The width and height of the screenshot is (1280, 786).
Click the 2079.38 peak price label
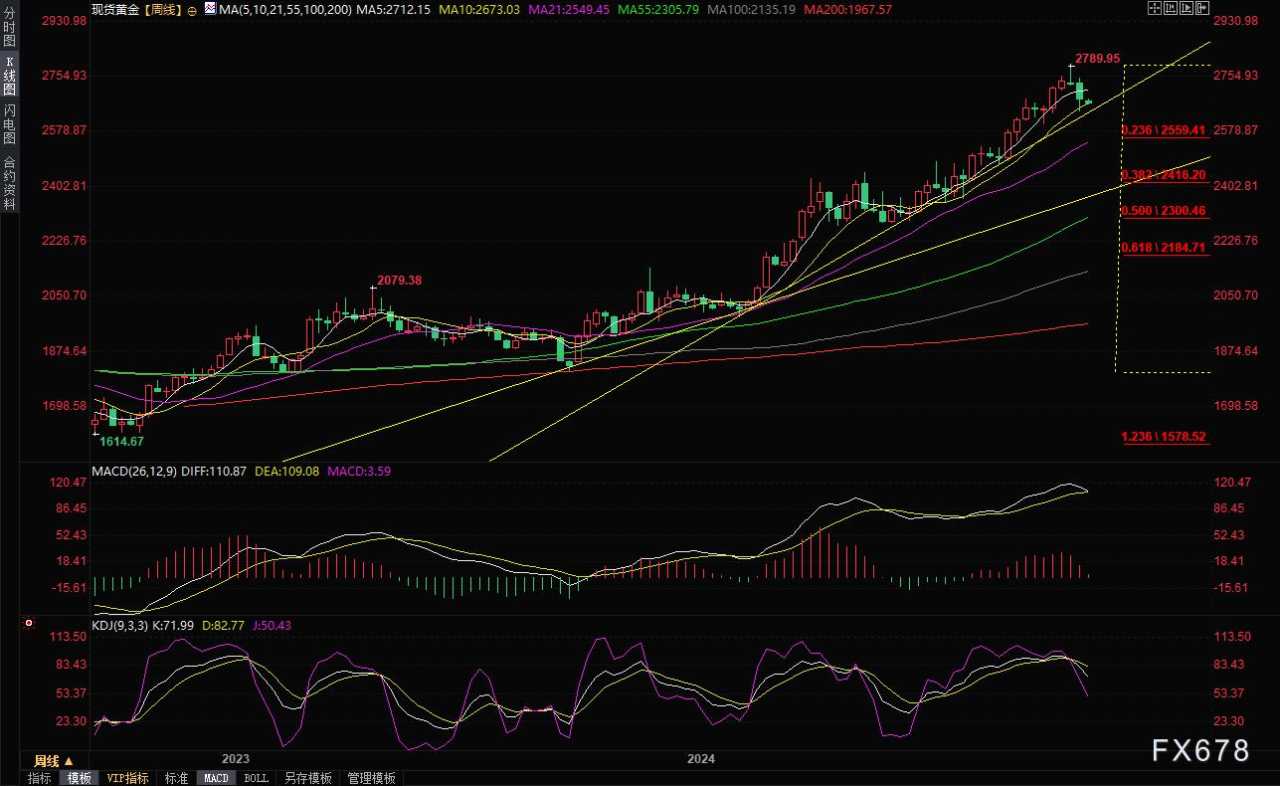(399, 281)
